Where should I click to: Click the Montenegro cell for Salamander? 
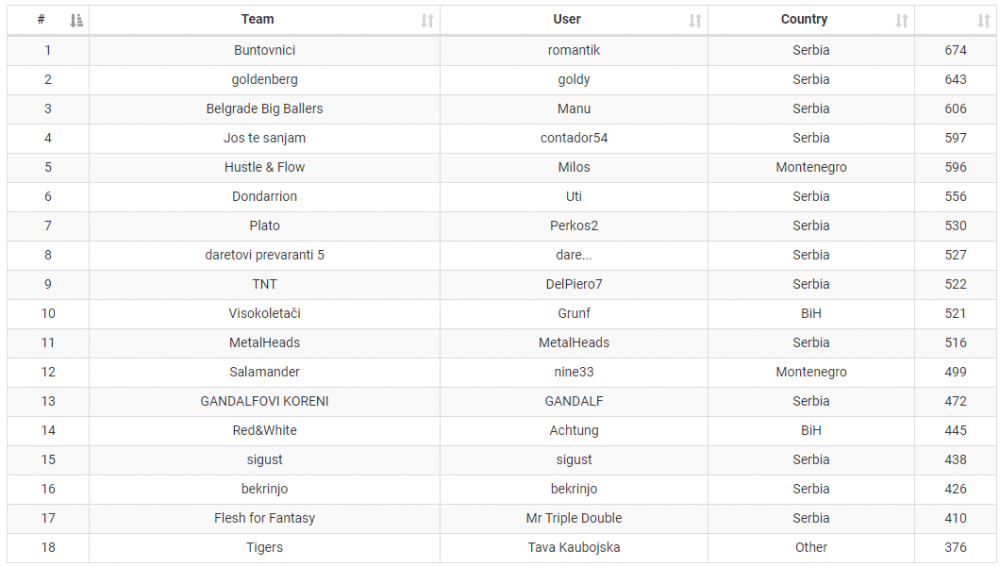click(x=811, y=372)
